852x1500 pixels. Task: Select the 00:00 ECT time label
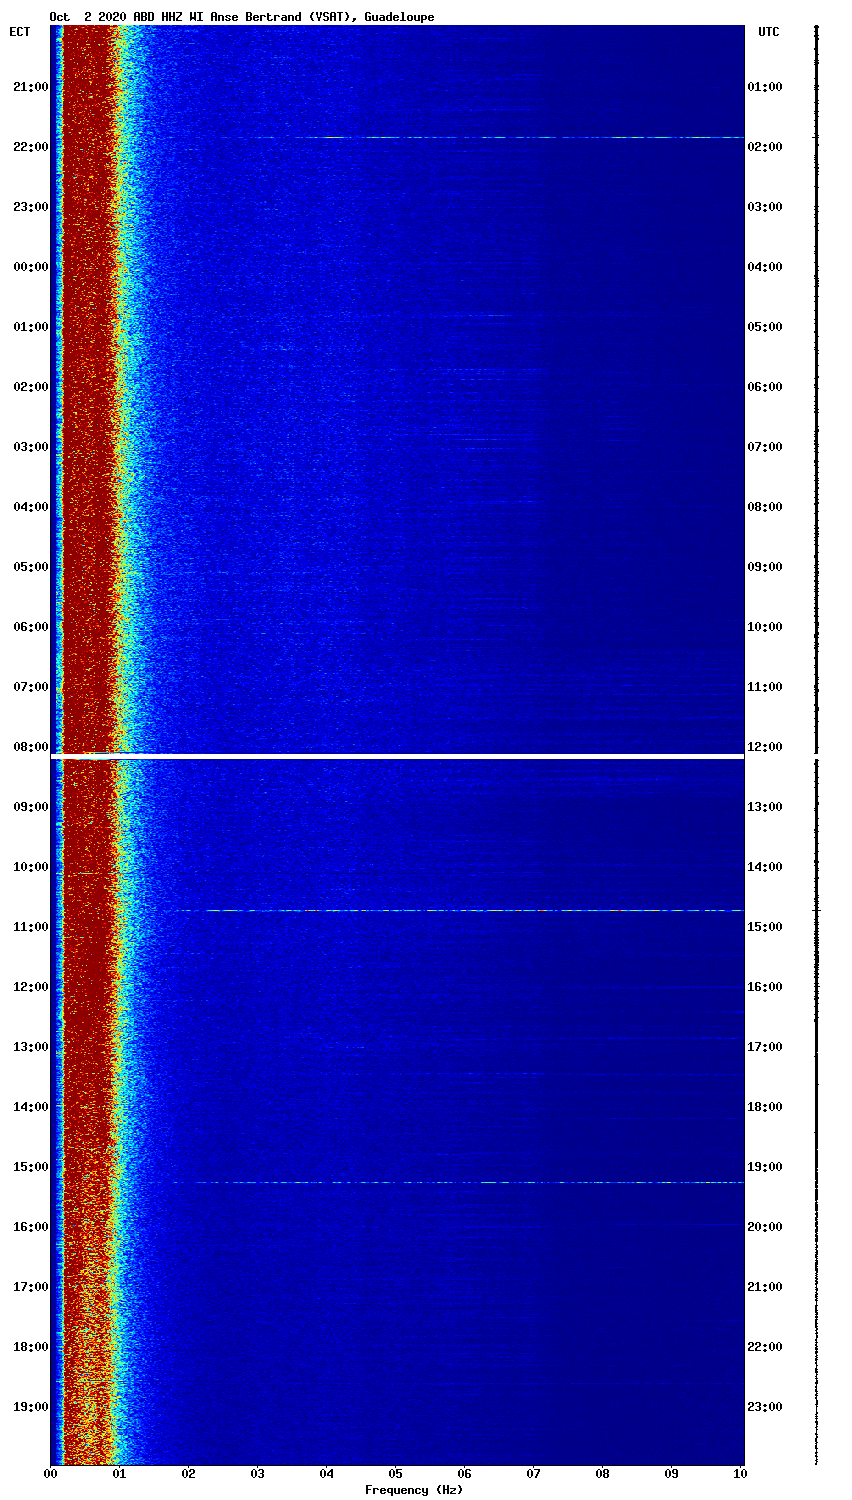coord(30,267)
